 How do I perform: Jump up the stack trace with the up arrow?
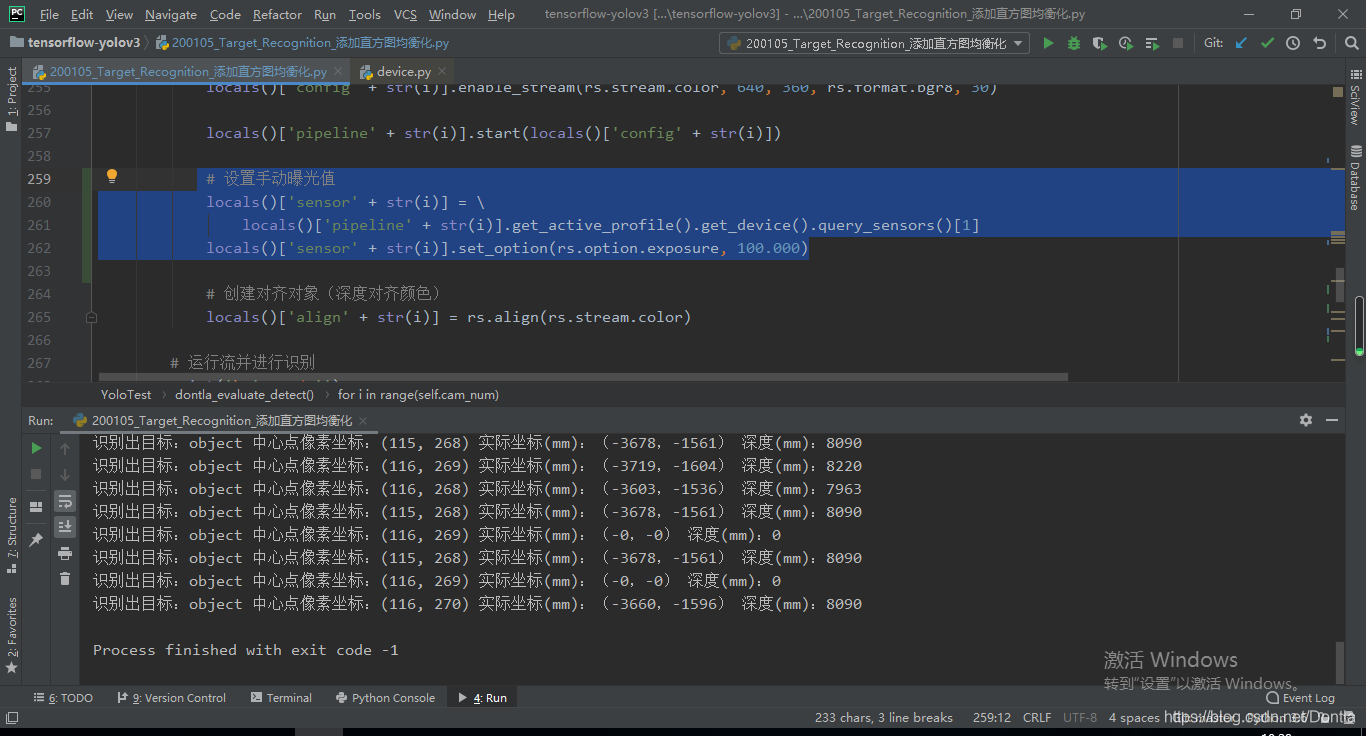(65, 448)
